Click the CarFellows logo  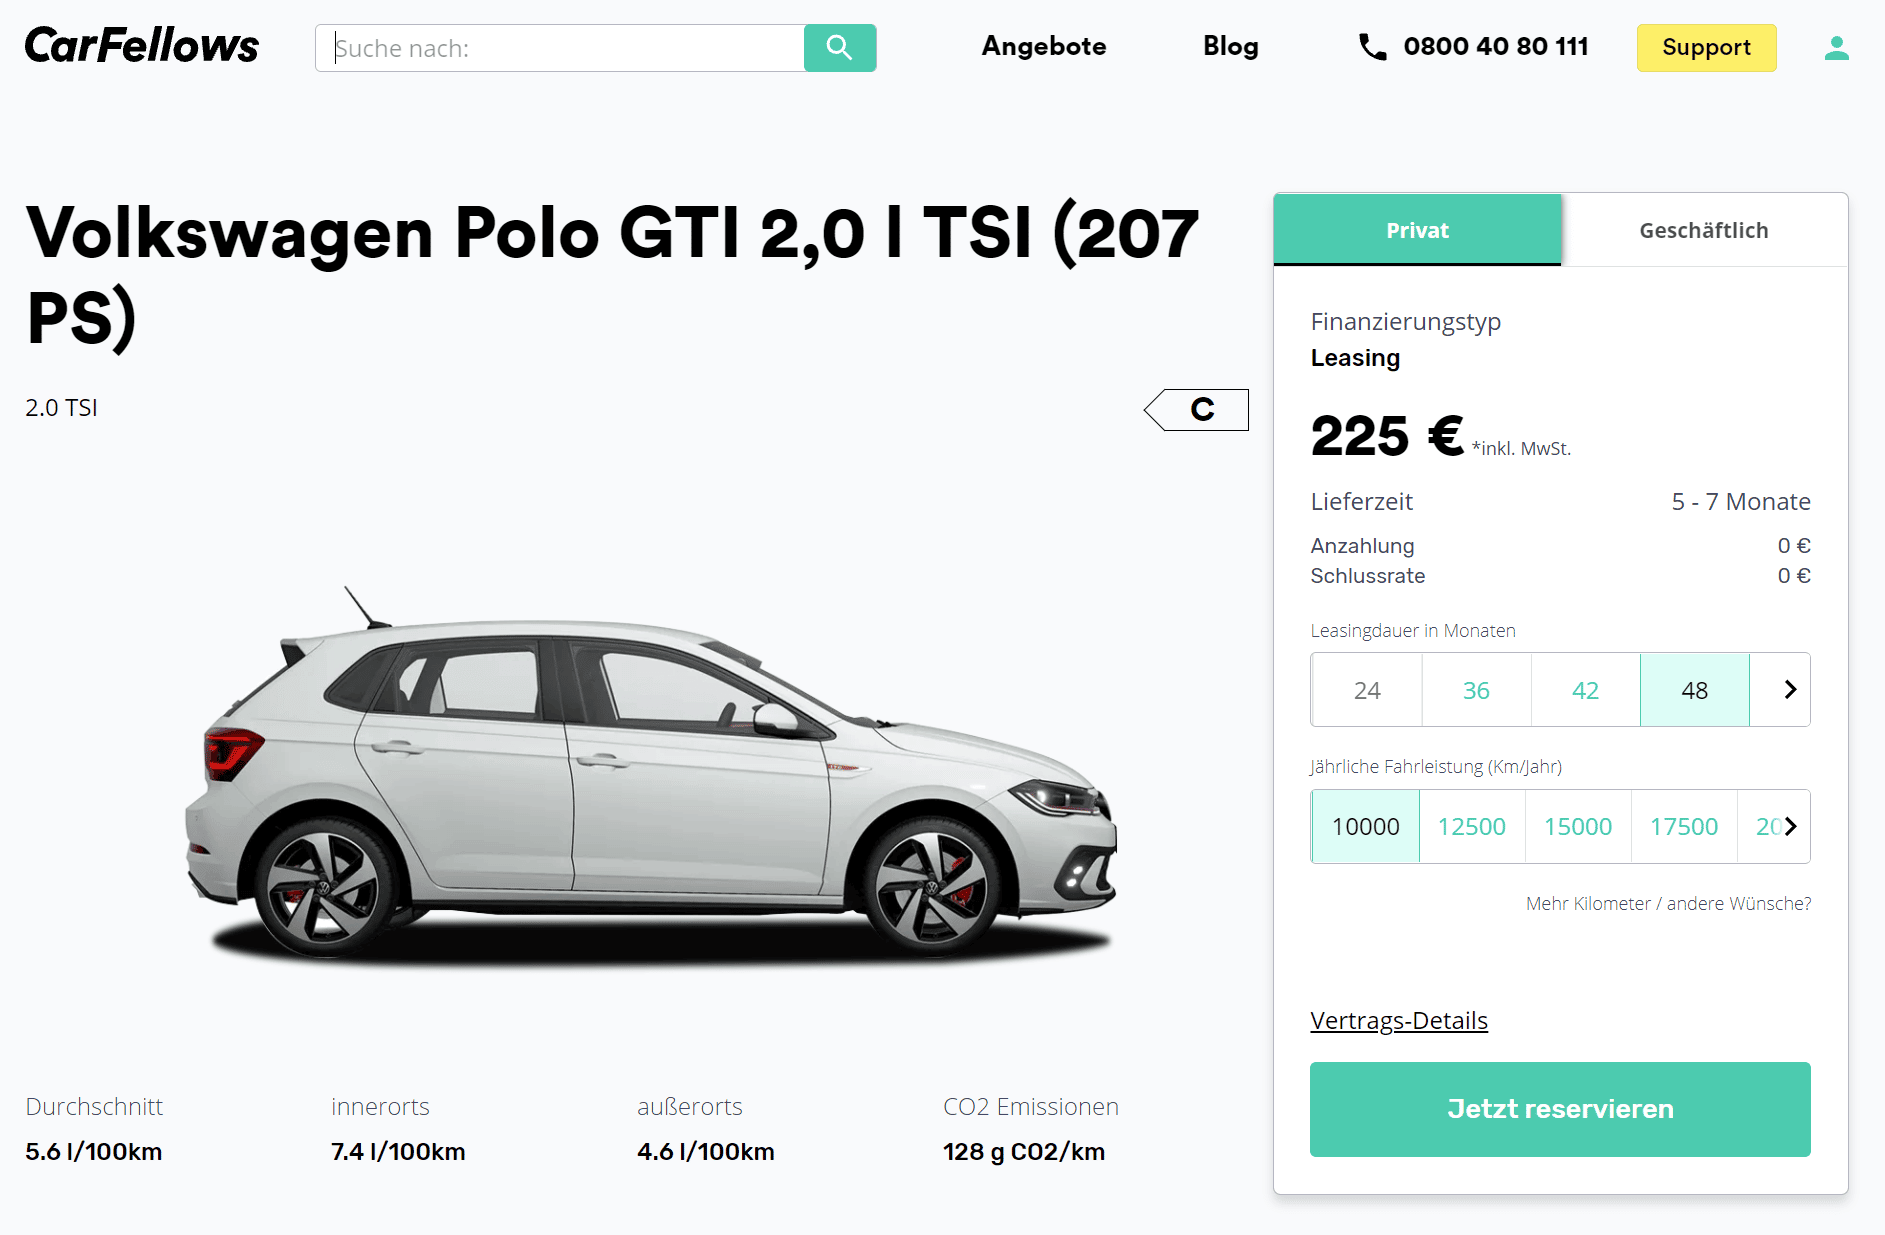click(141, 46)
